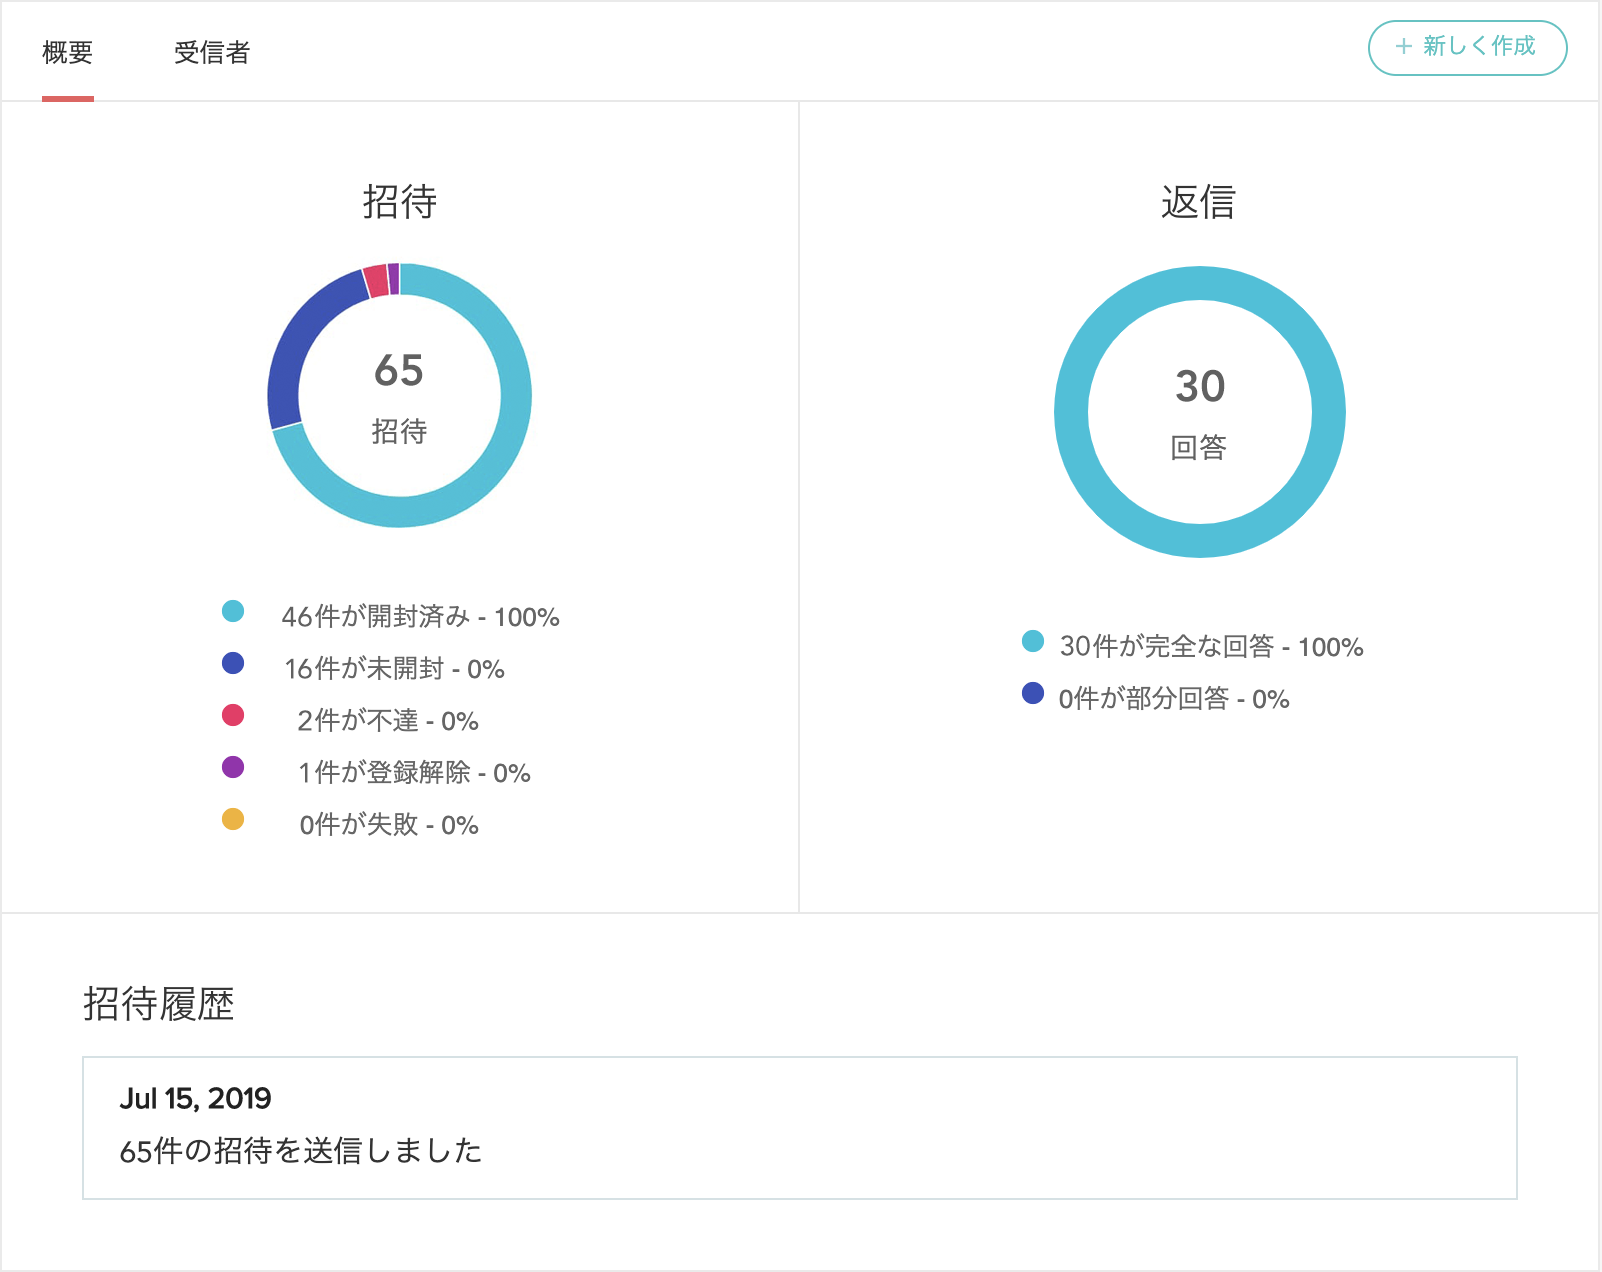Select the text 30件が完全な回答 - 100%
The image size is (1602, 1272).
(x=1211, y=647)
